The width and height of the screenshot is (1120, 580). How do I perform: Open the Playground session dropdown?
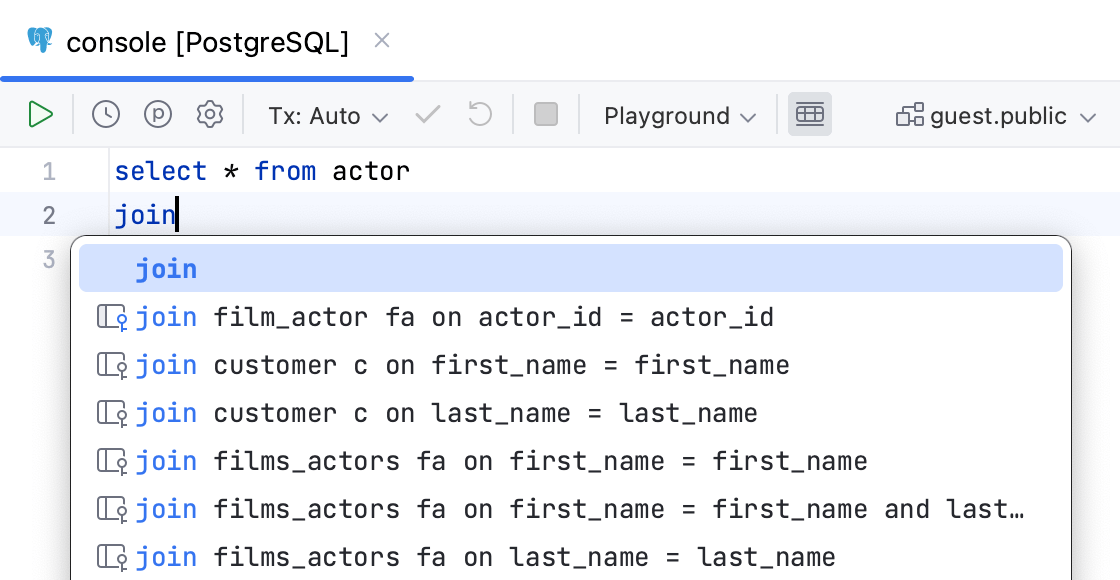679,114
